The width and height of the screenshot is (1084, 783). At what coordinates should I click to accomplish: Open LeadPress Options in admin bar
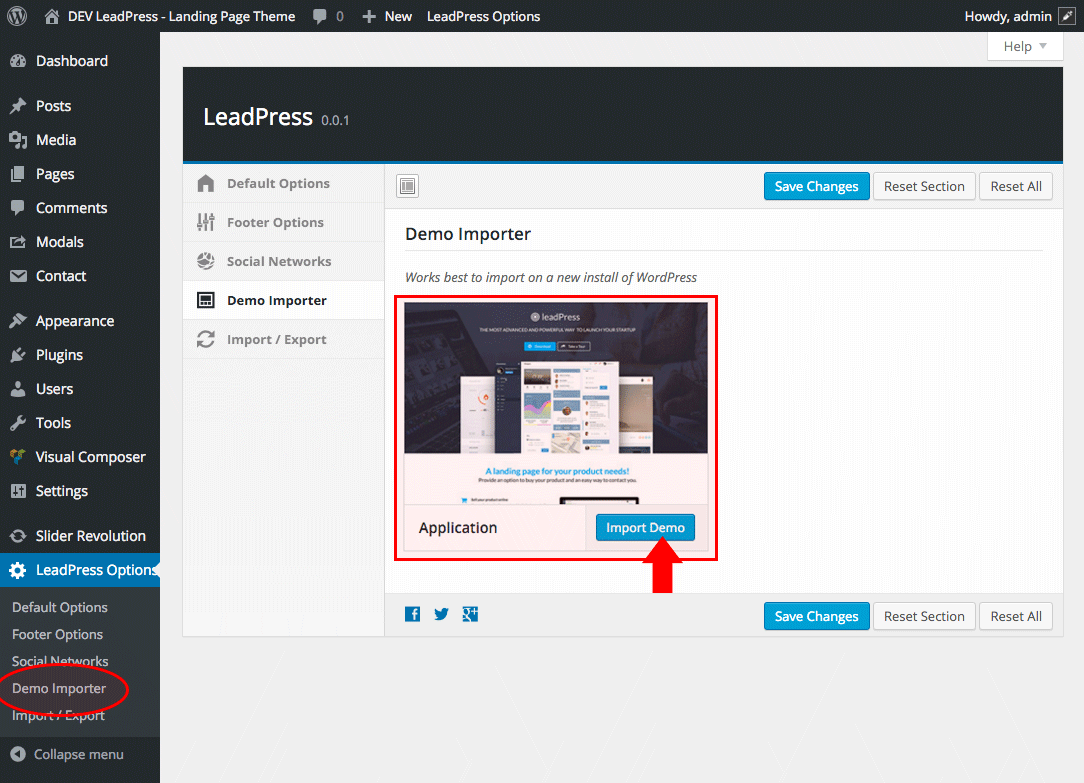coord(483,17)
